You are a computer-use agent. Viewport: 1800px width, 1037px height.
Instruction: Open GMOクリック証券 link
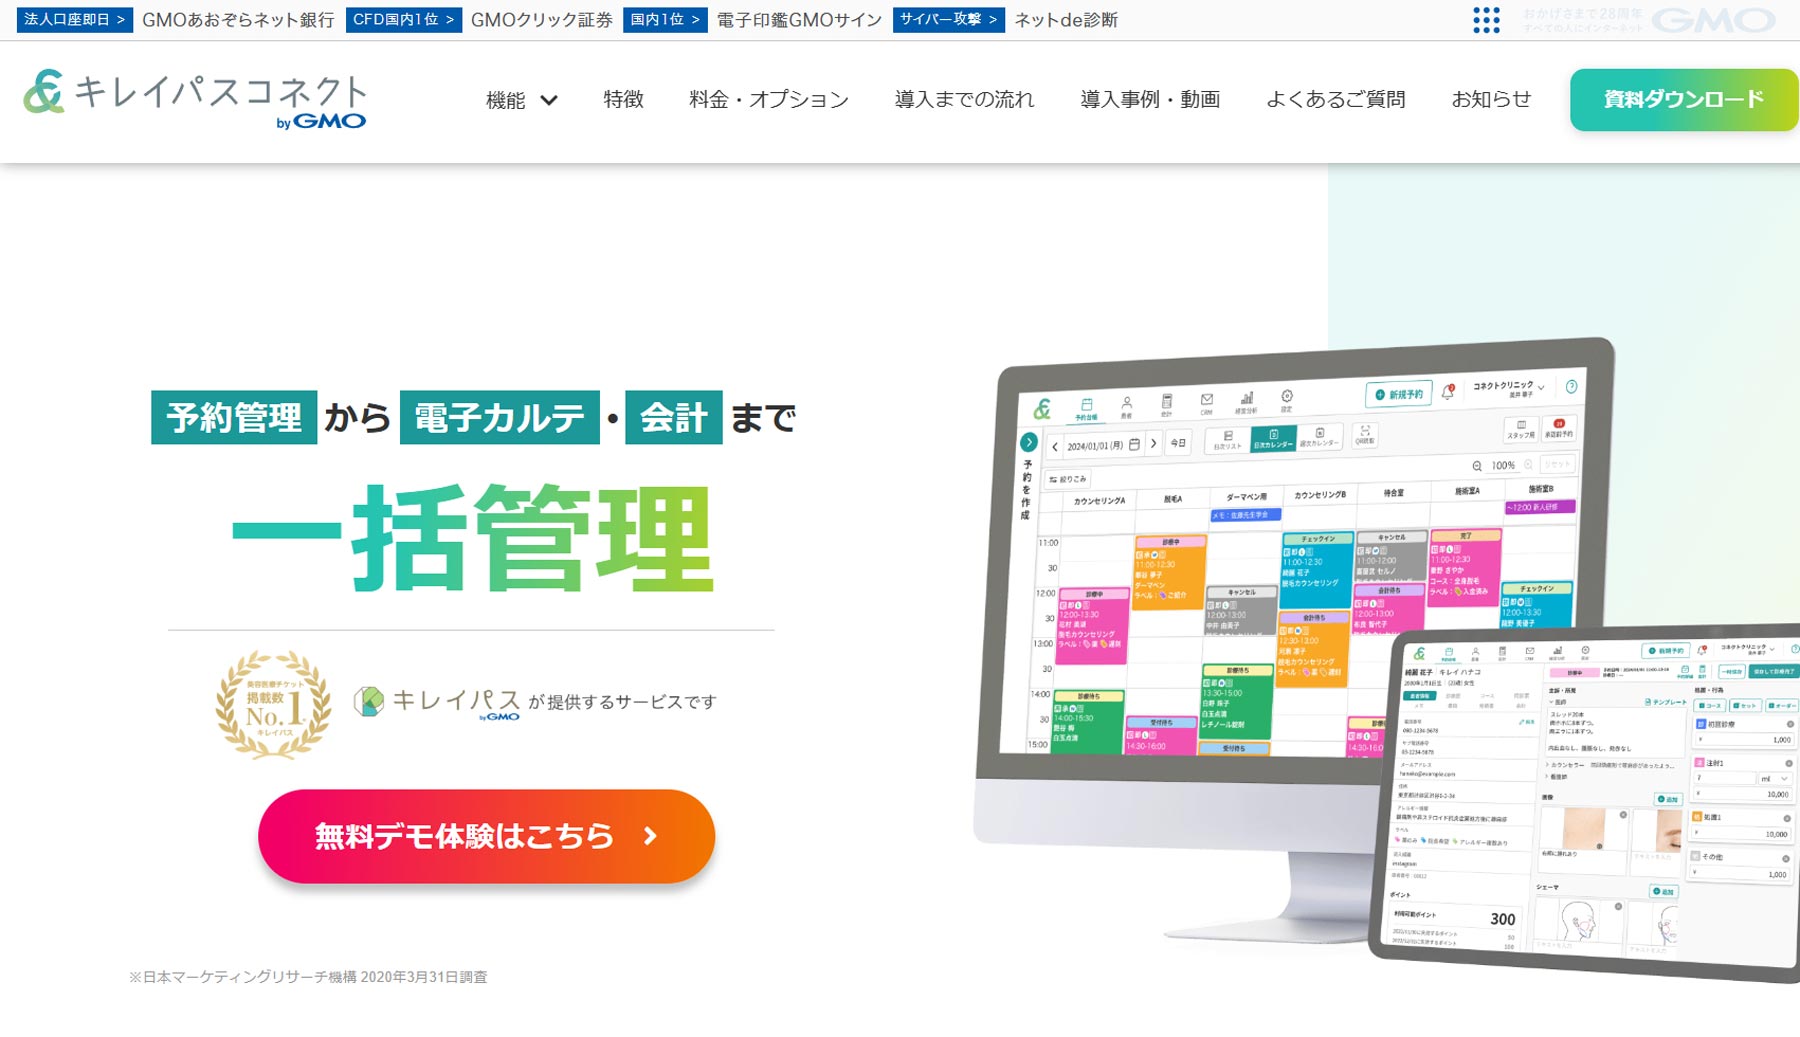pyautogui.click(x=541, y=20)
